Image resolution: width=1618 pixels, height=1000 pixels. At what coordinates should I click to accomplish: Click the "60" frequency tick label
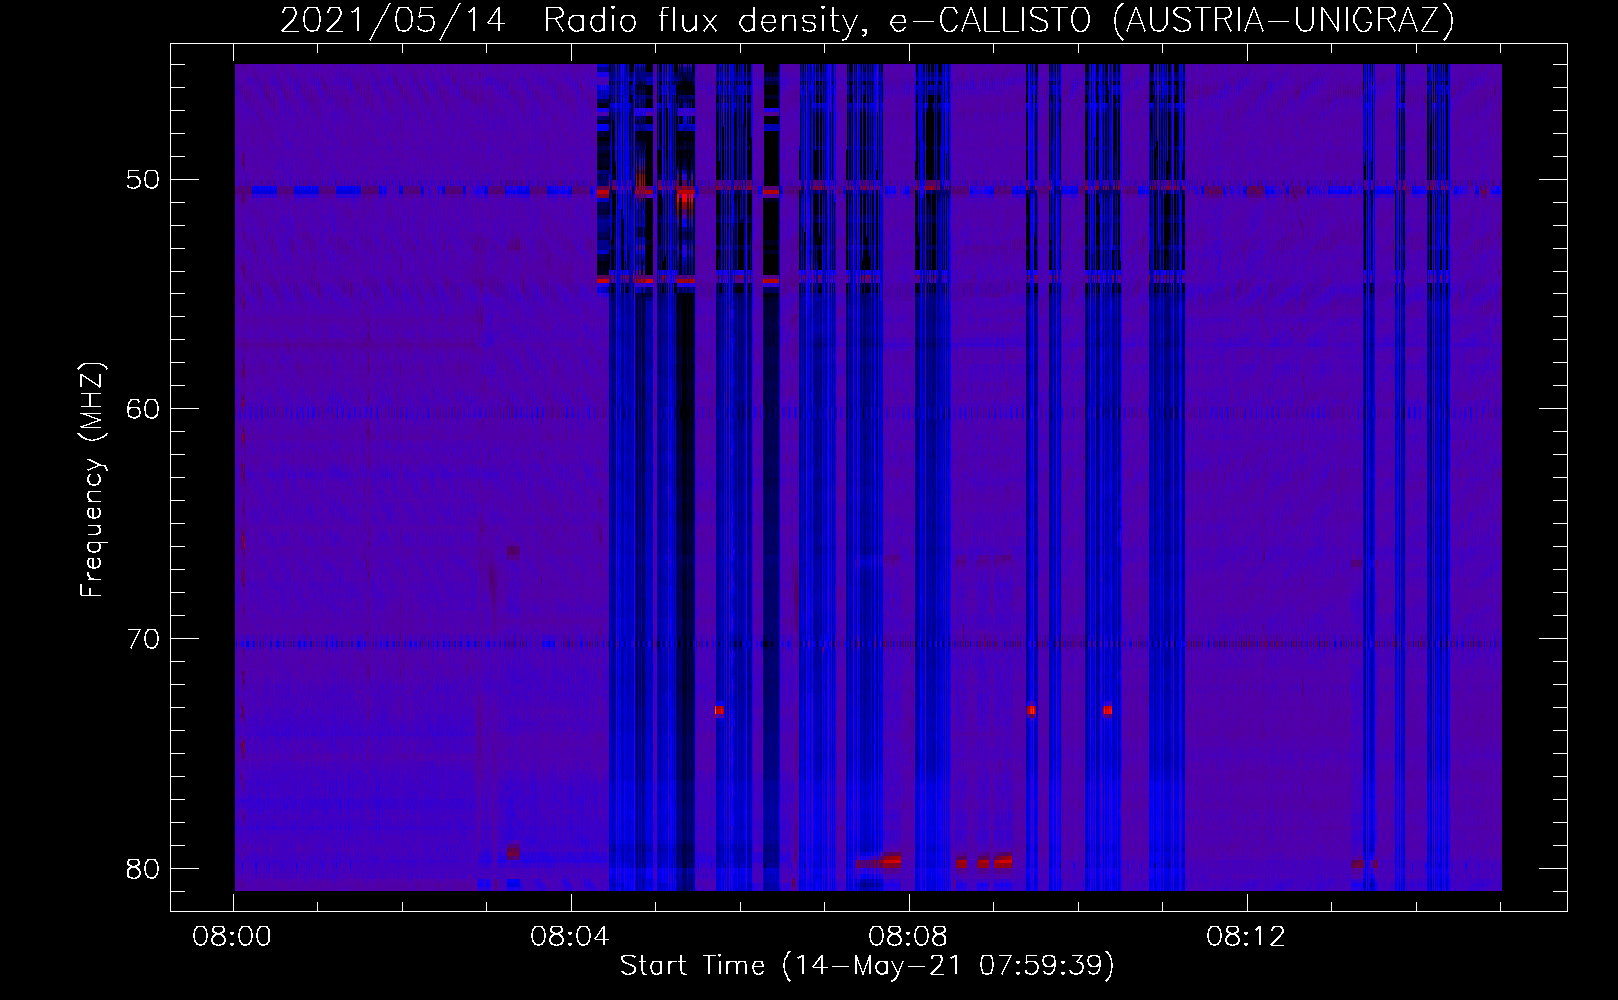[x=141, y=409]
